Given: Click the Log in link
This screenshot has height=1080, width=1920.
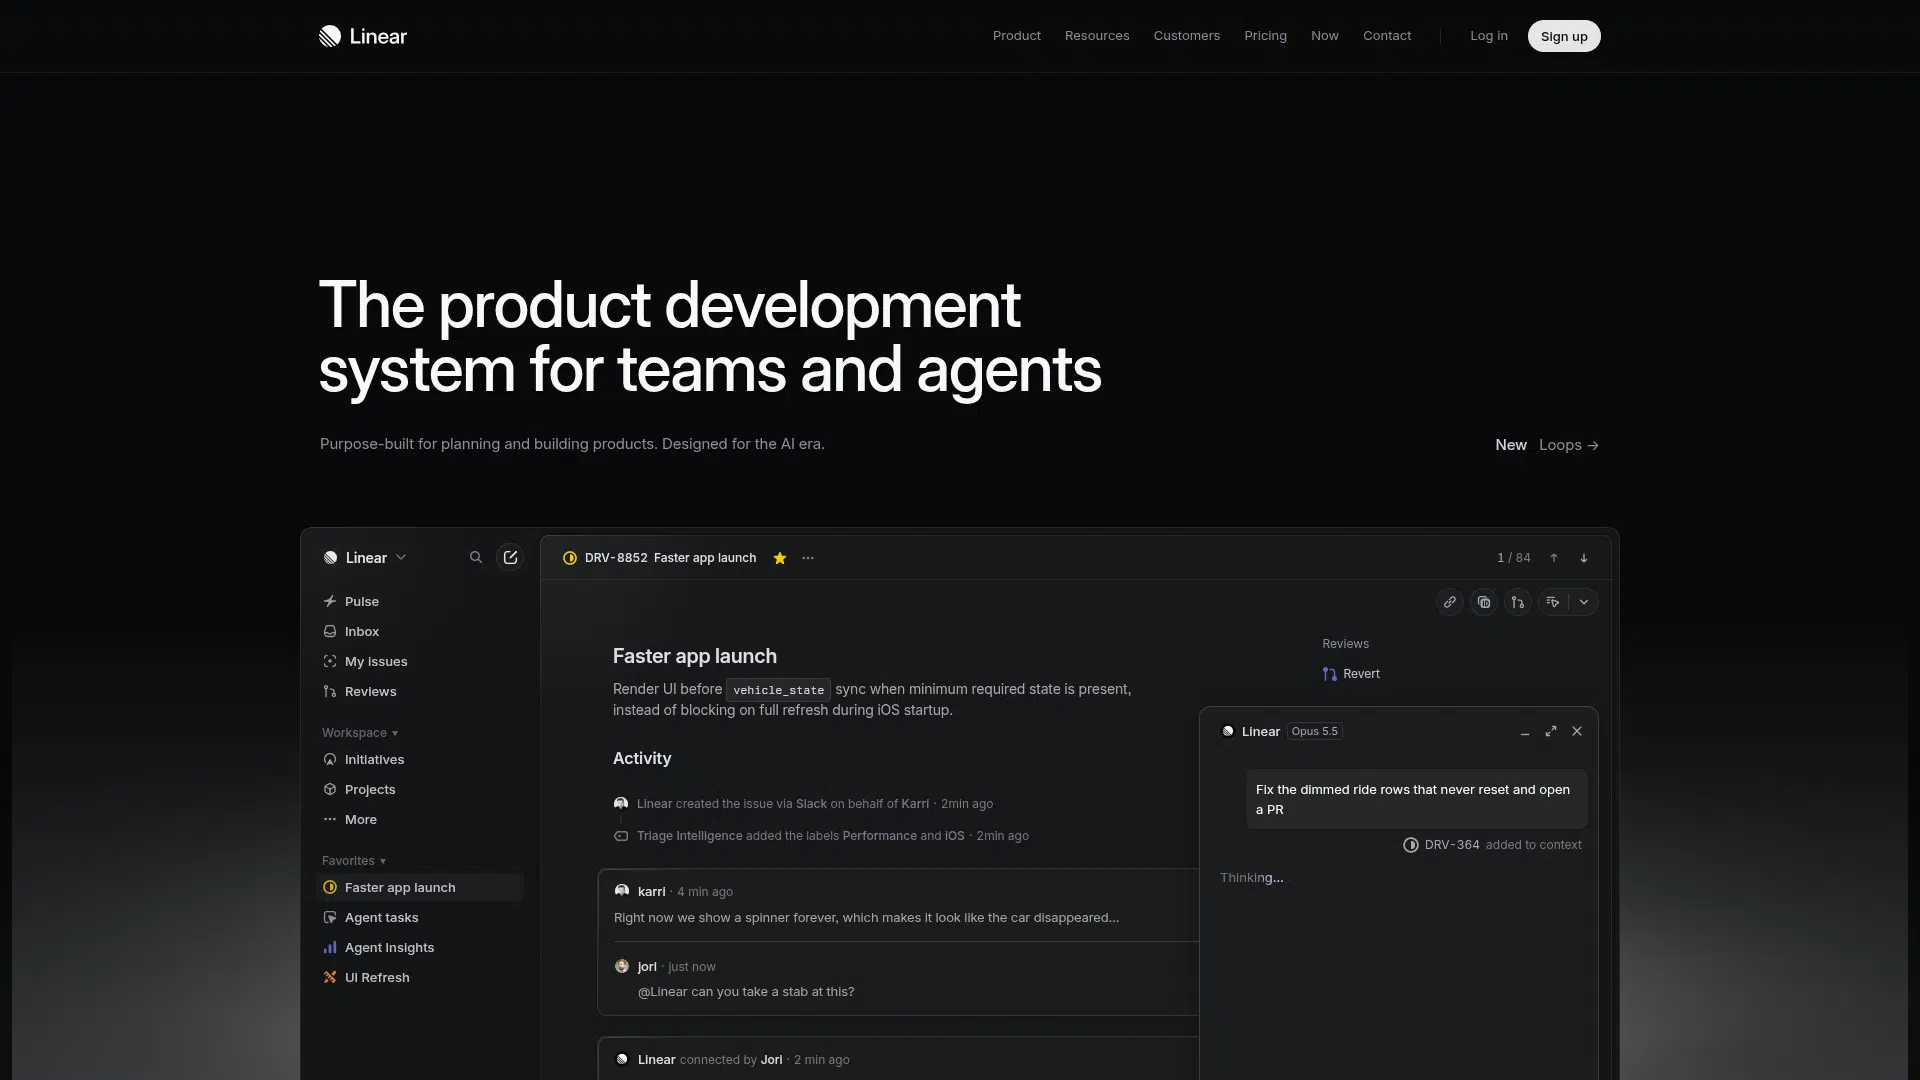Looking at the screenshot, I should (1488, 36).
